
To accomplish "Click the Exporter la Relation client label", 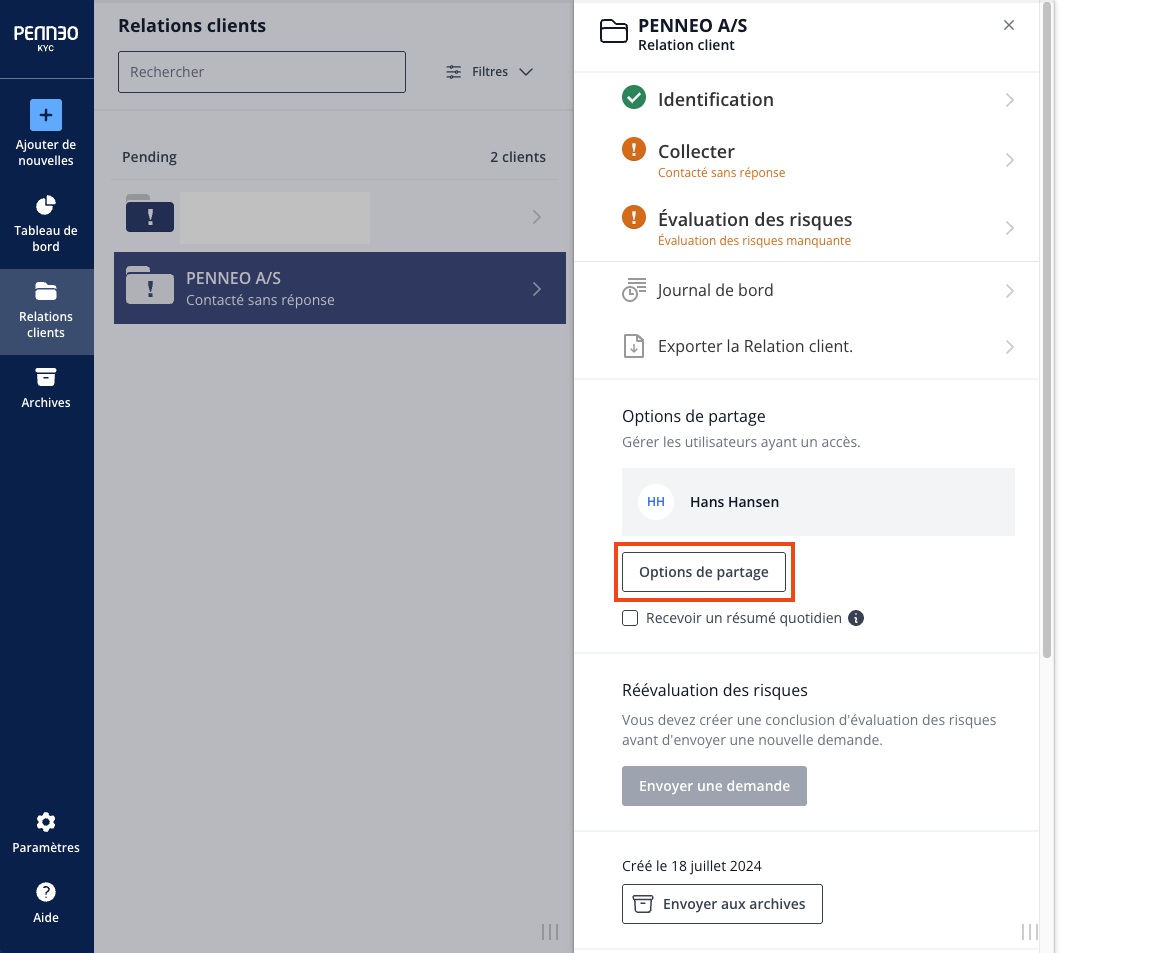I will (x=755, y=346).
